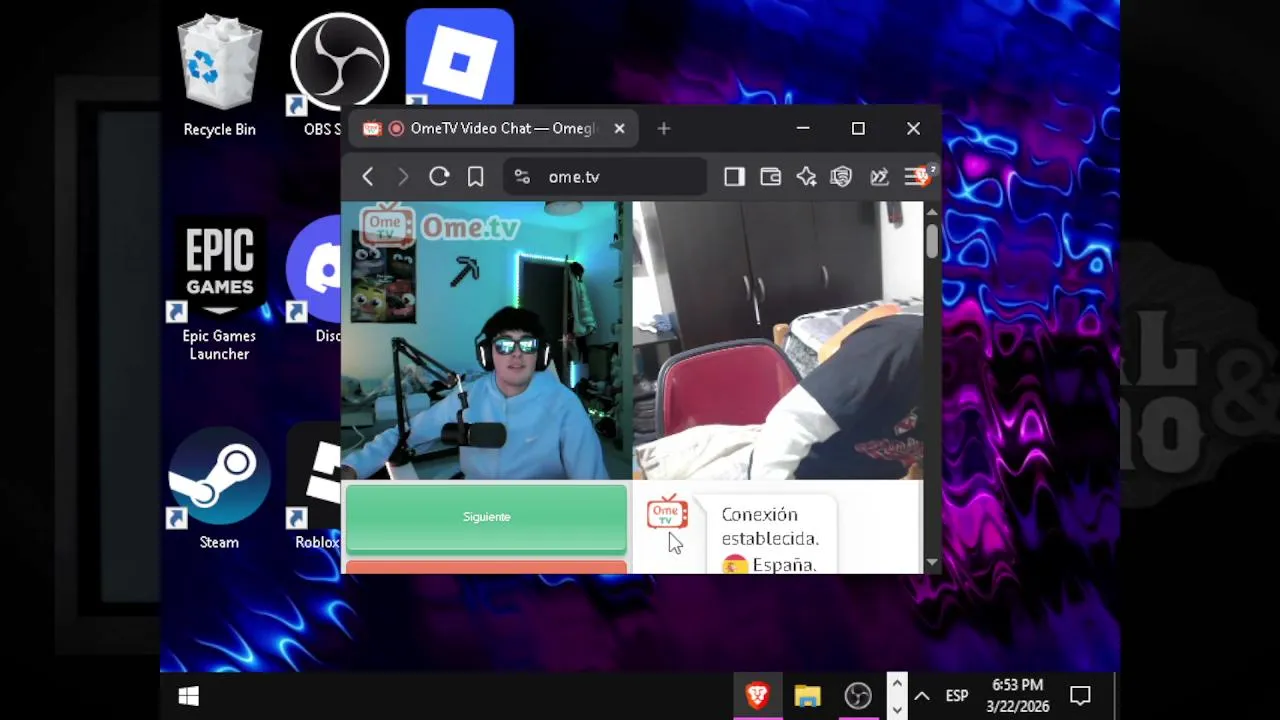Show hidden system tray icons

922,696
